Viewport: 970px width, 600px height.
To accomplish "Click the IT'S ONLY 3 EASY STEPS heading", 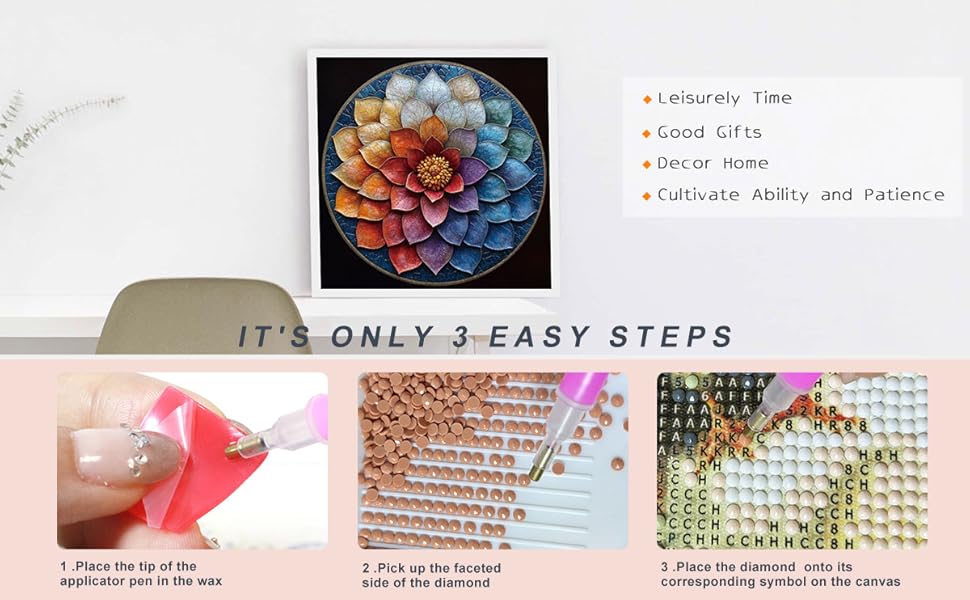I will [x=486, y=336].
